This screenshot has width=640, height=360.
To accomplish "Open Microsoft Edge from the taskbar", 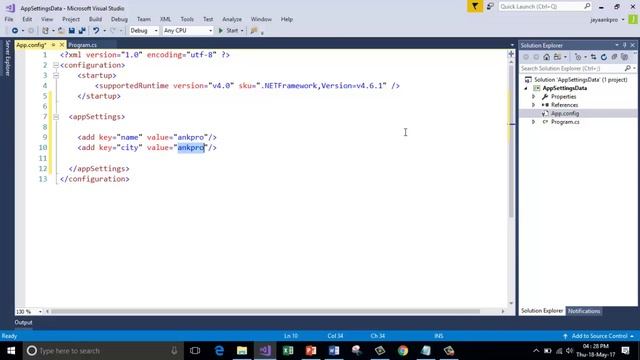I will 219,351.
